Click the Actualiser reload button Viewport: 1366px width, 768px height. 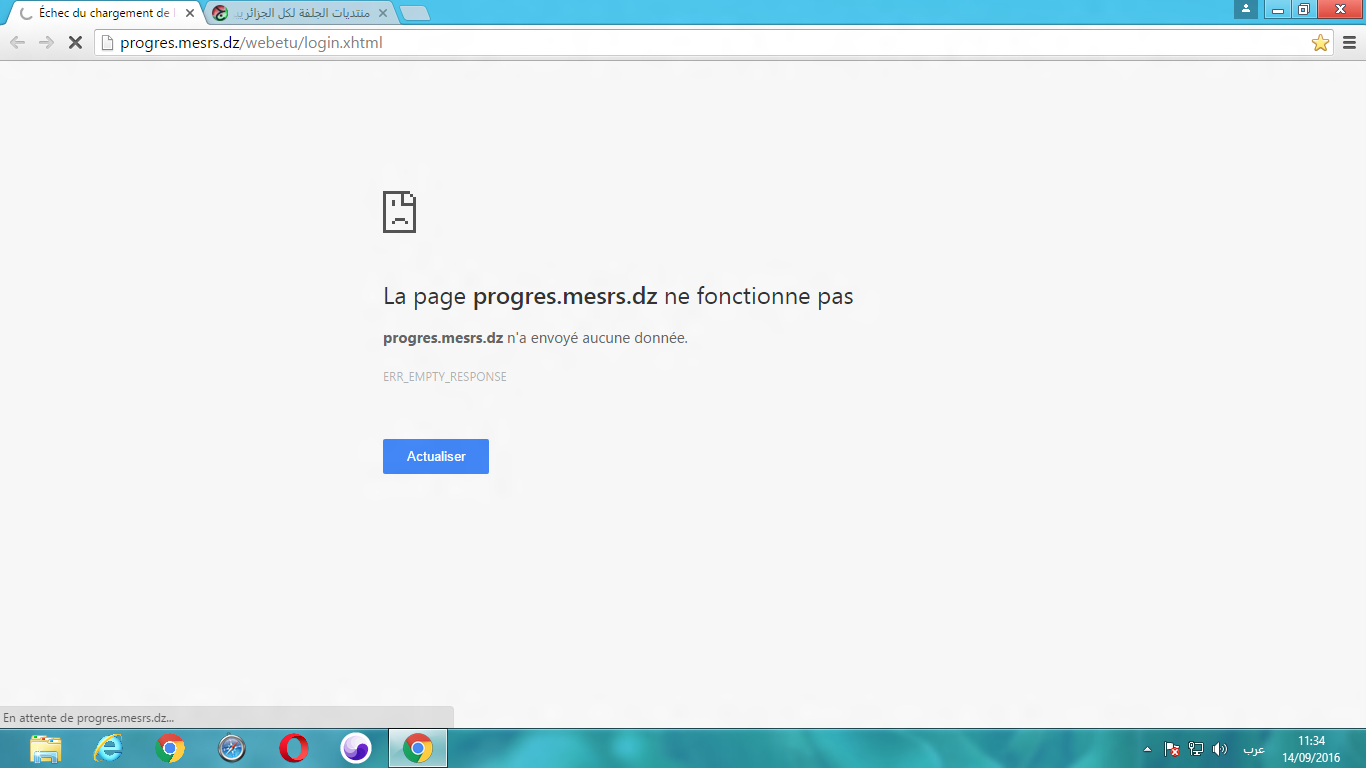pyautogui.click(x=436, y=456)
